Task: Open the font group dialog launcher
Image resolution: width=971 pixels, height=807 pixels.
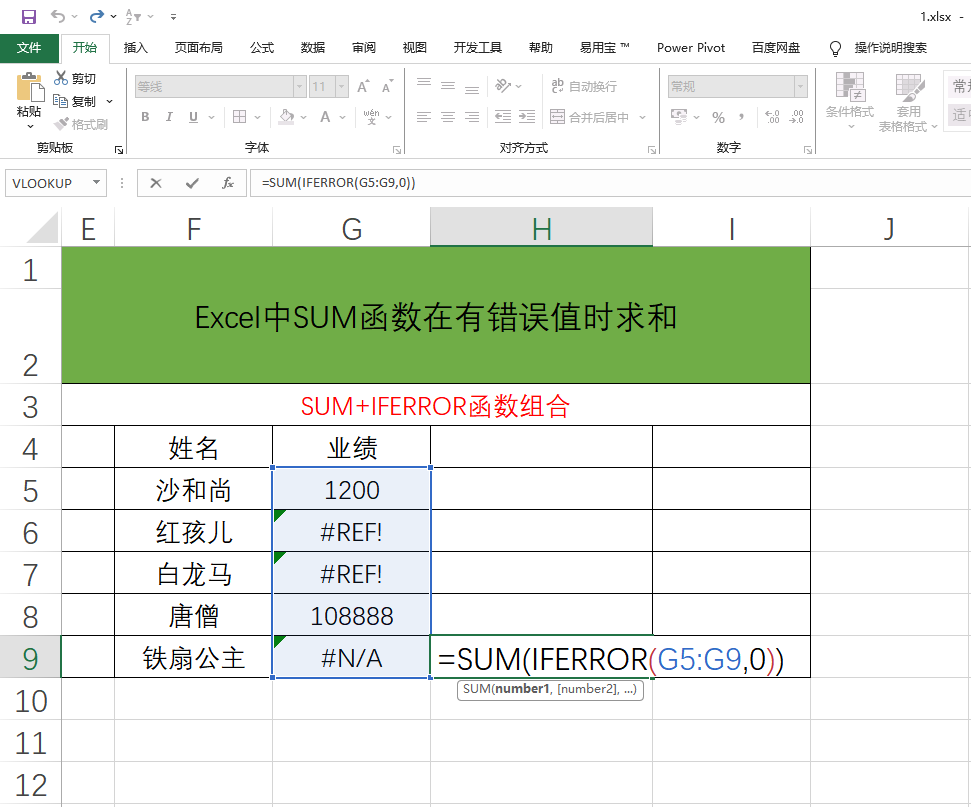Action: (397, 150)
